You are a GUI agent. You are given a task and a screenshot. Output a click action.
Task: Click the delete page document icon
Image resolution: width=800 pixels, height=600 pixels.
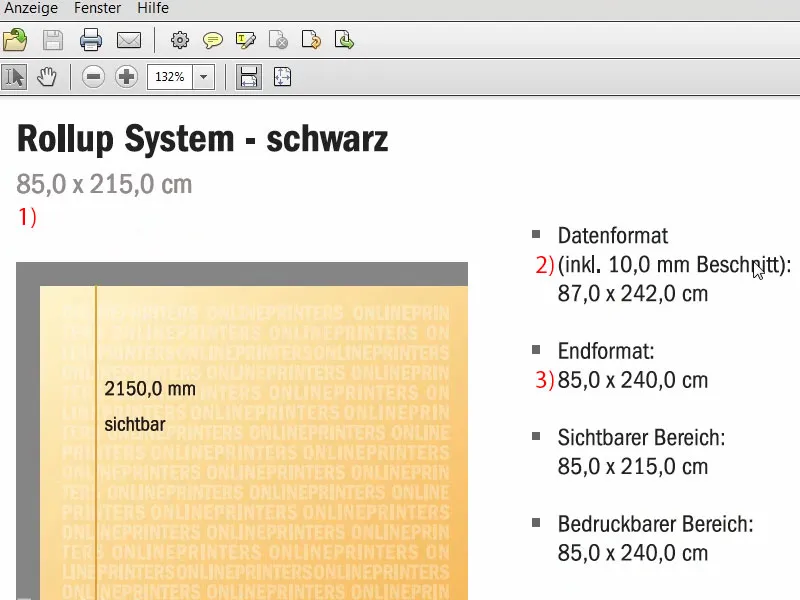pos(278,40)
